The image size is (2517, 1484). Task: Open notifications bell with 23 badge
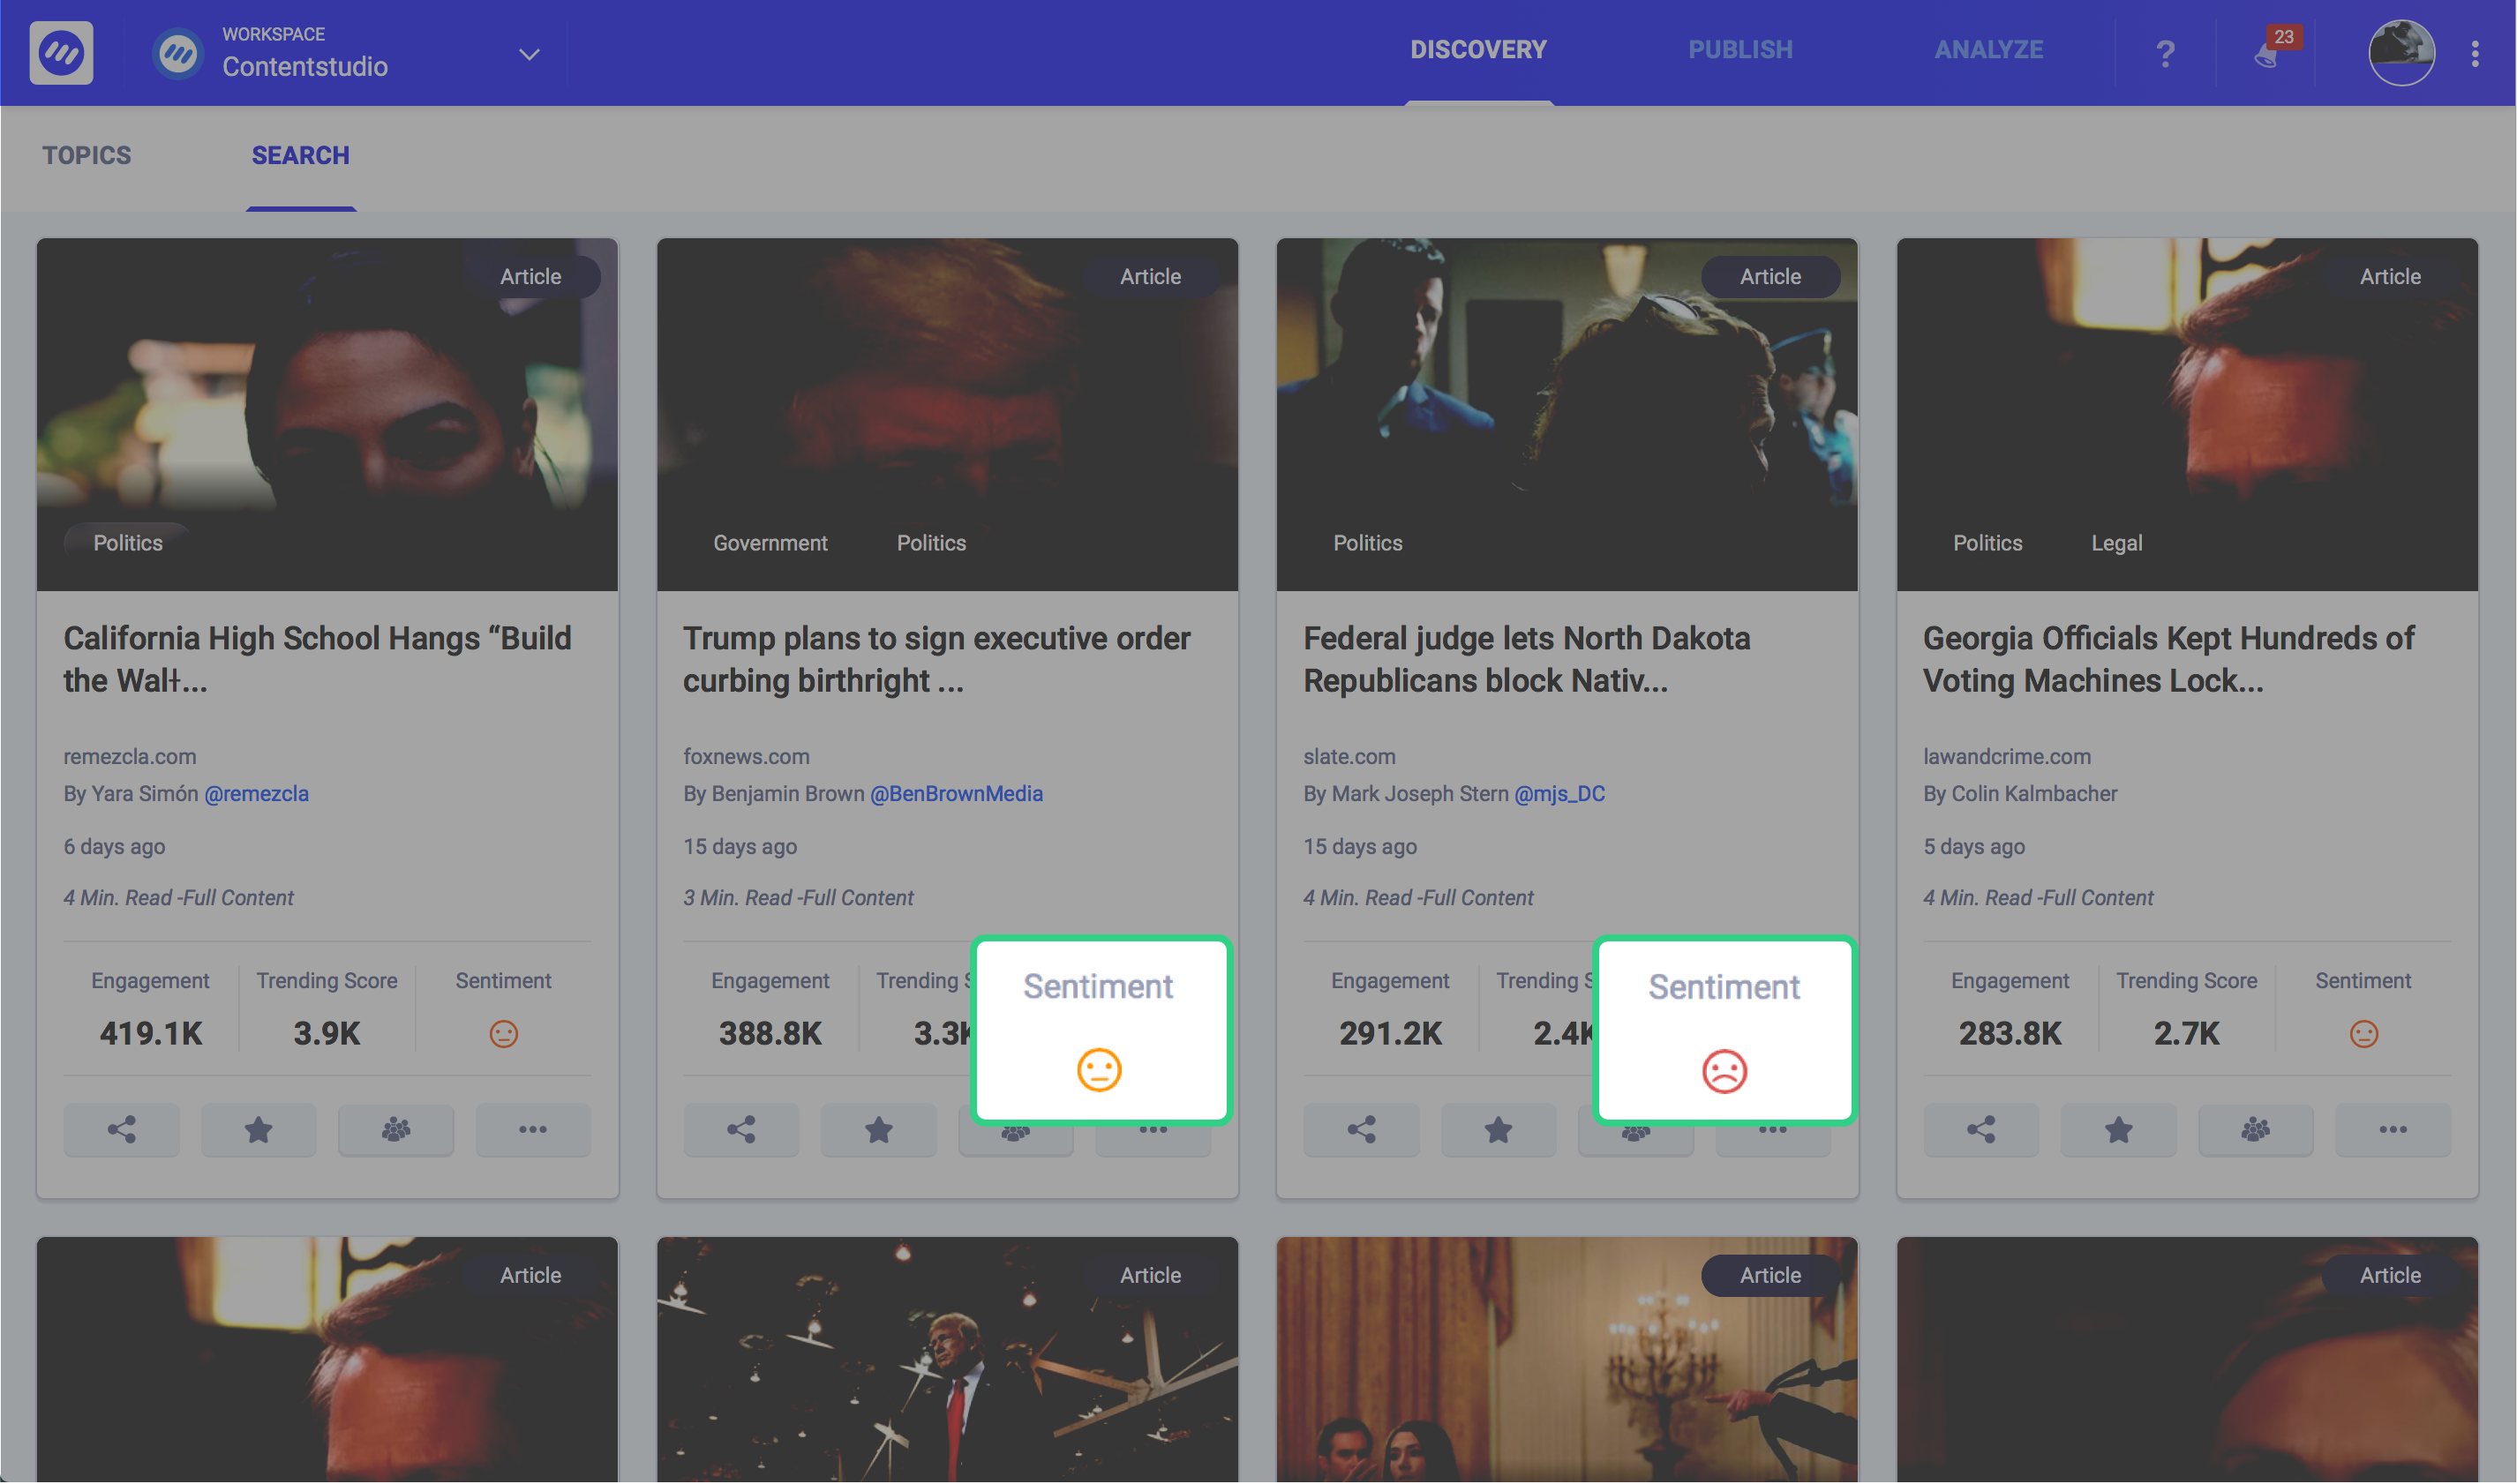[x=2267, y=55]
